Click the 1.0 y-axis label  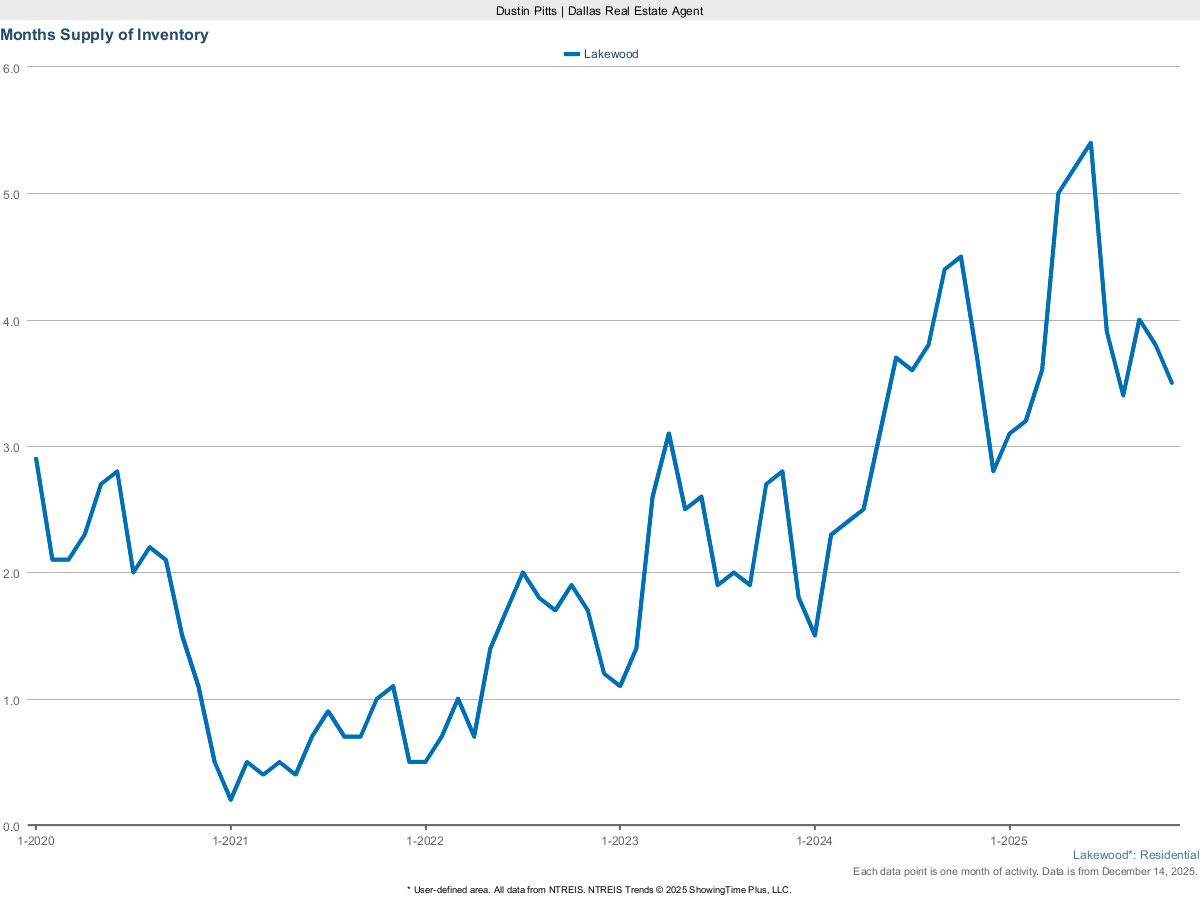(11, 700)
